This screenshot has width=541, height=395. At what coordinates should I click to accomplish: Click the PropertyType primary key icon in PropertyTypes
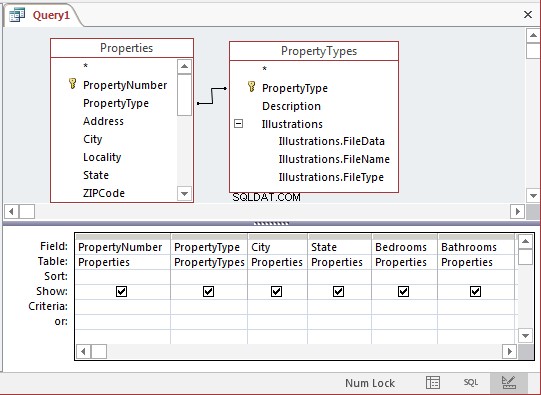(x=252, y=87)
